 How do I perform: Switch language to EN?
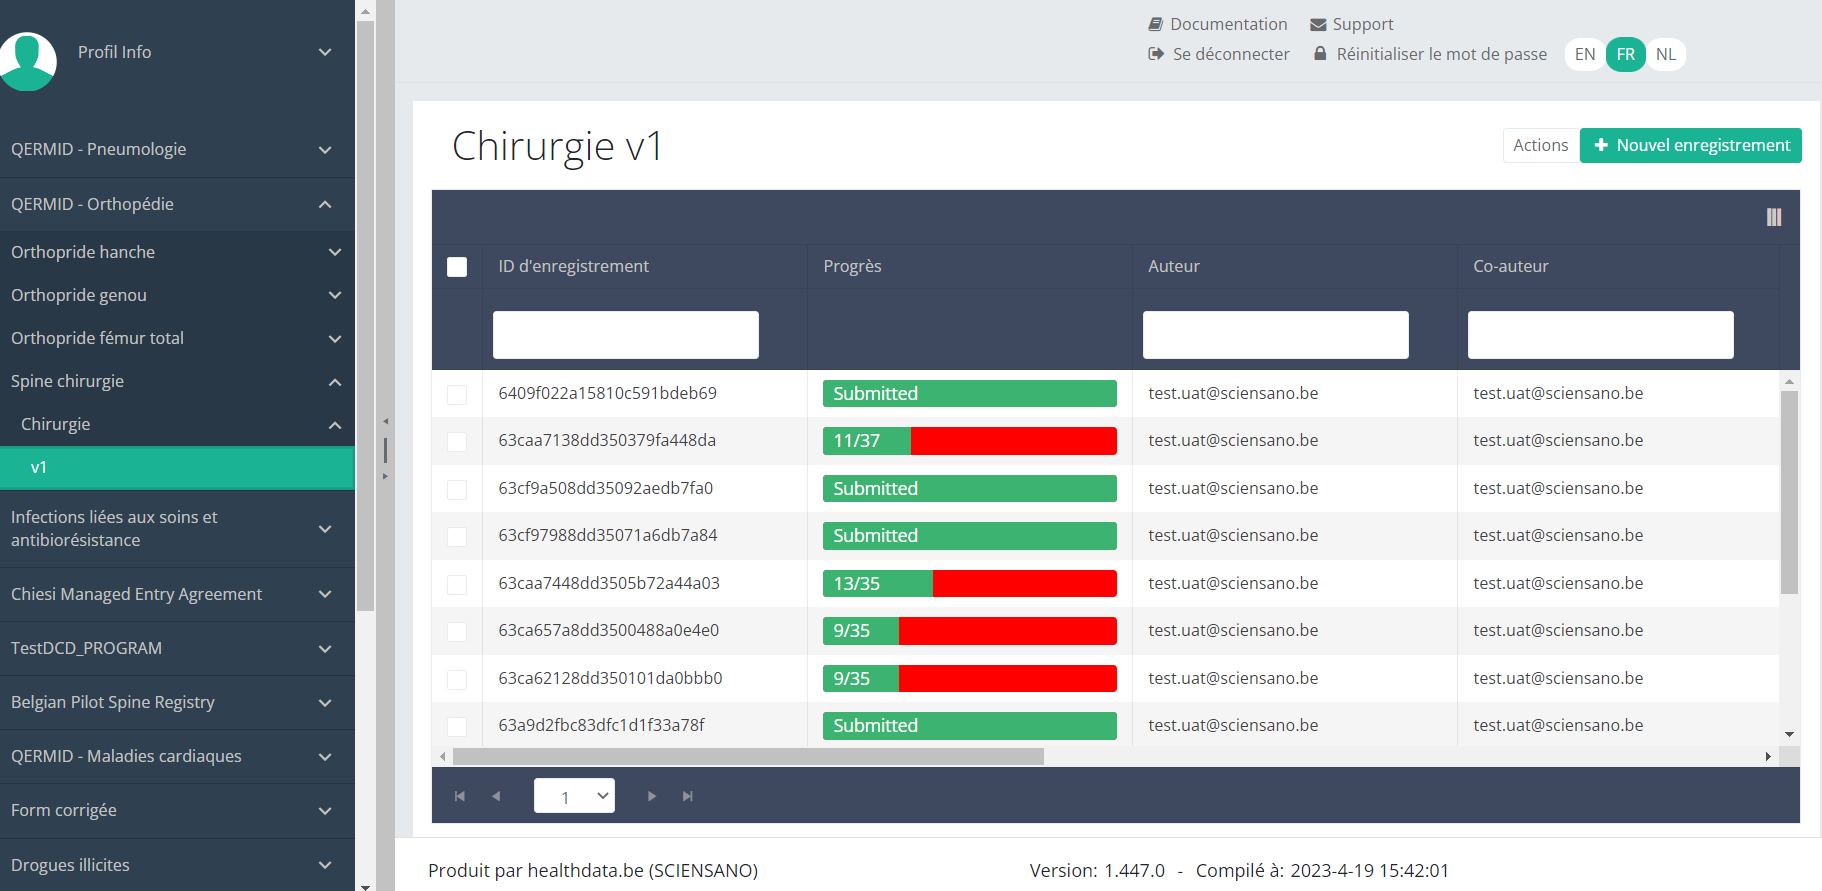1585,54
